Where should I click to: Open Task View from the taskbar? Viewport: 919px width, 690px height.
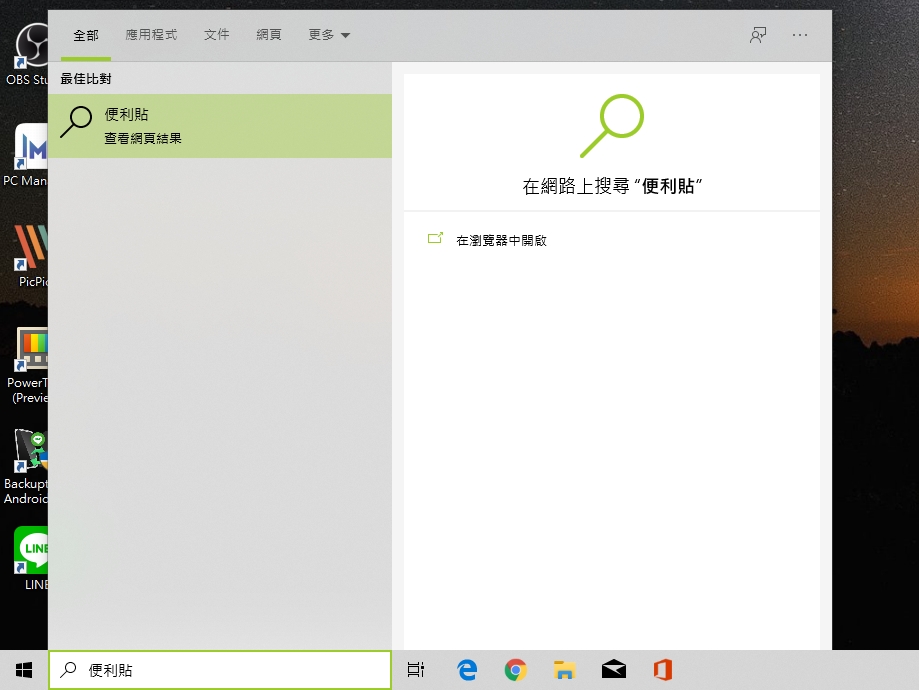point(416,670)
